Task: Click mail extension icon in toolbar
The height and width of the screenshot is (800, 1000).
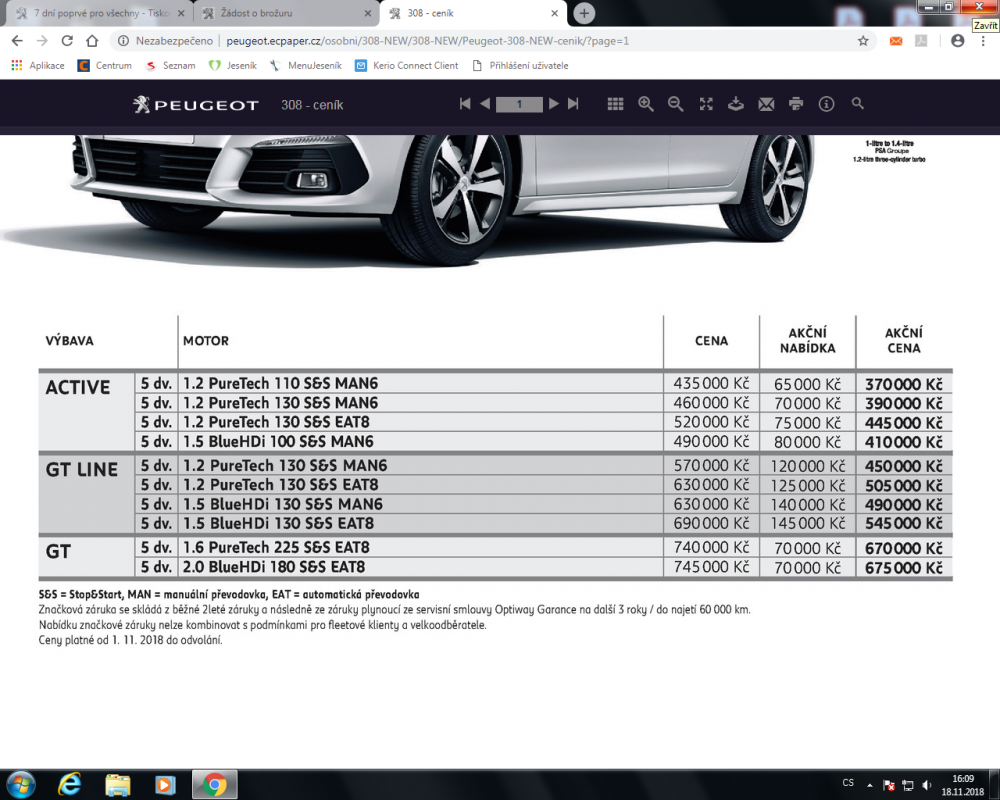Action: coord(896,41)
